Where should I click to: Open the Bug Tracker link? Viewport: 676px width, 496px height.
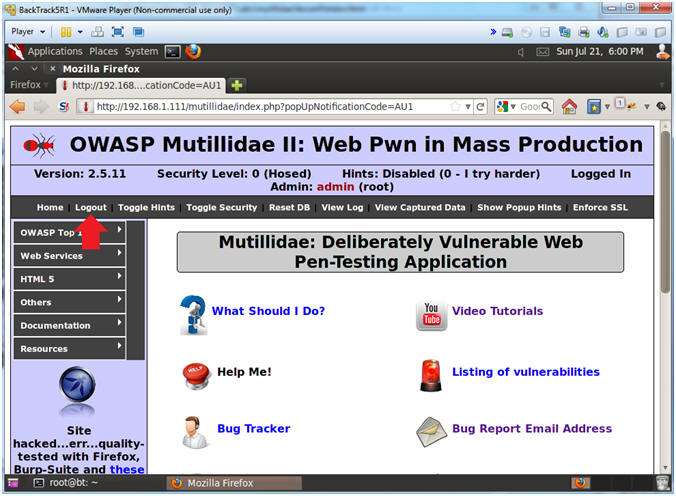pyautogui.click(x=254, y=428)
